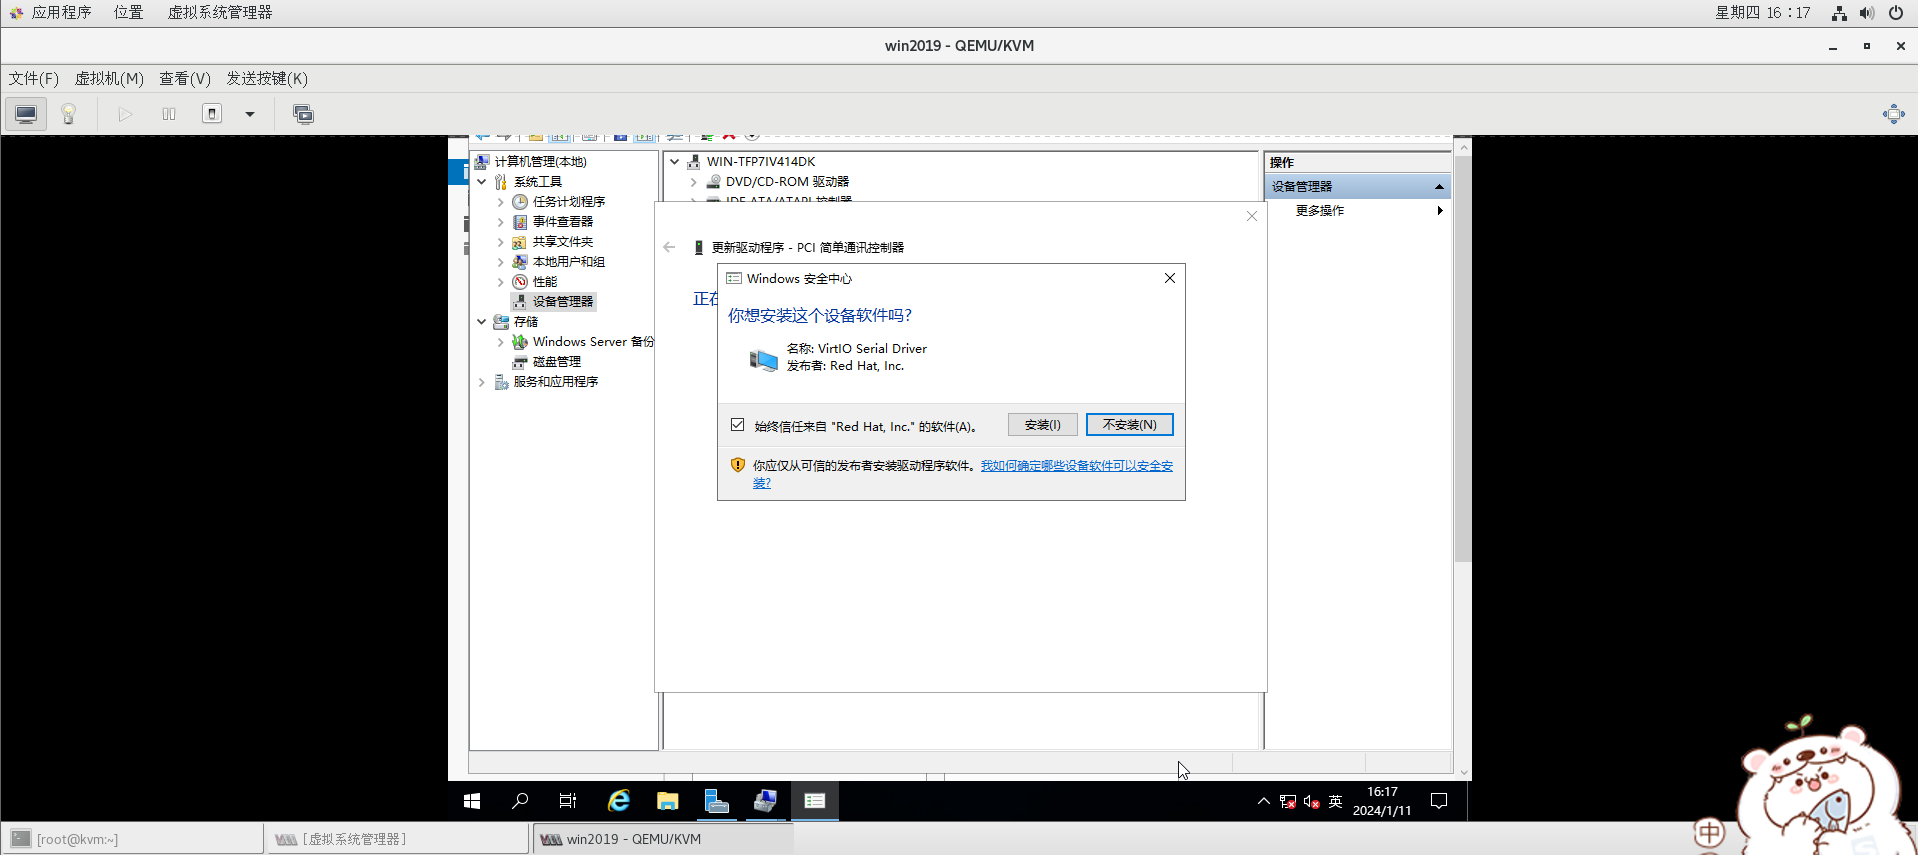
Task: Collapse the 存储 tree node
Action: tap(482, 322)
